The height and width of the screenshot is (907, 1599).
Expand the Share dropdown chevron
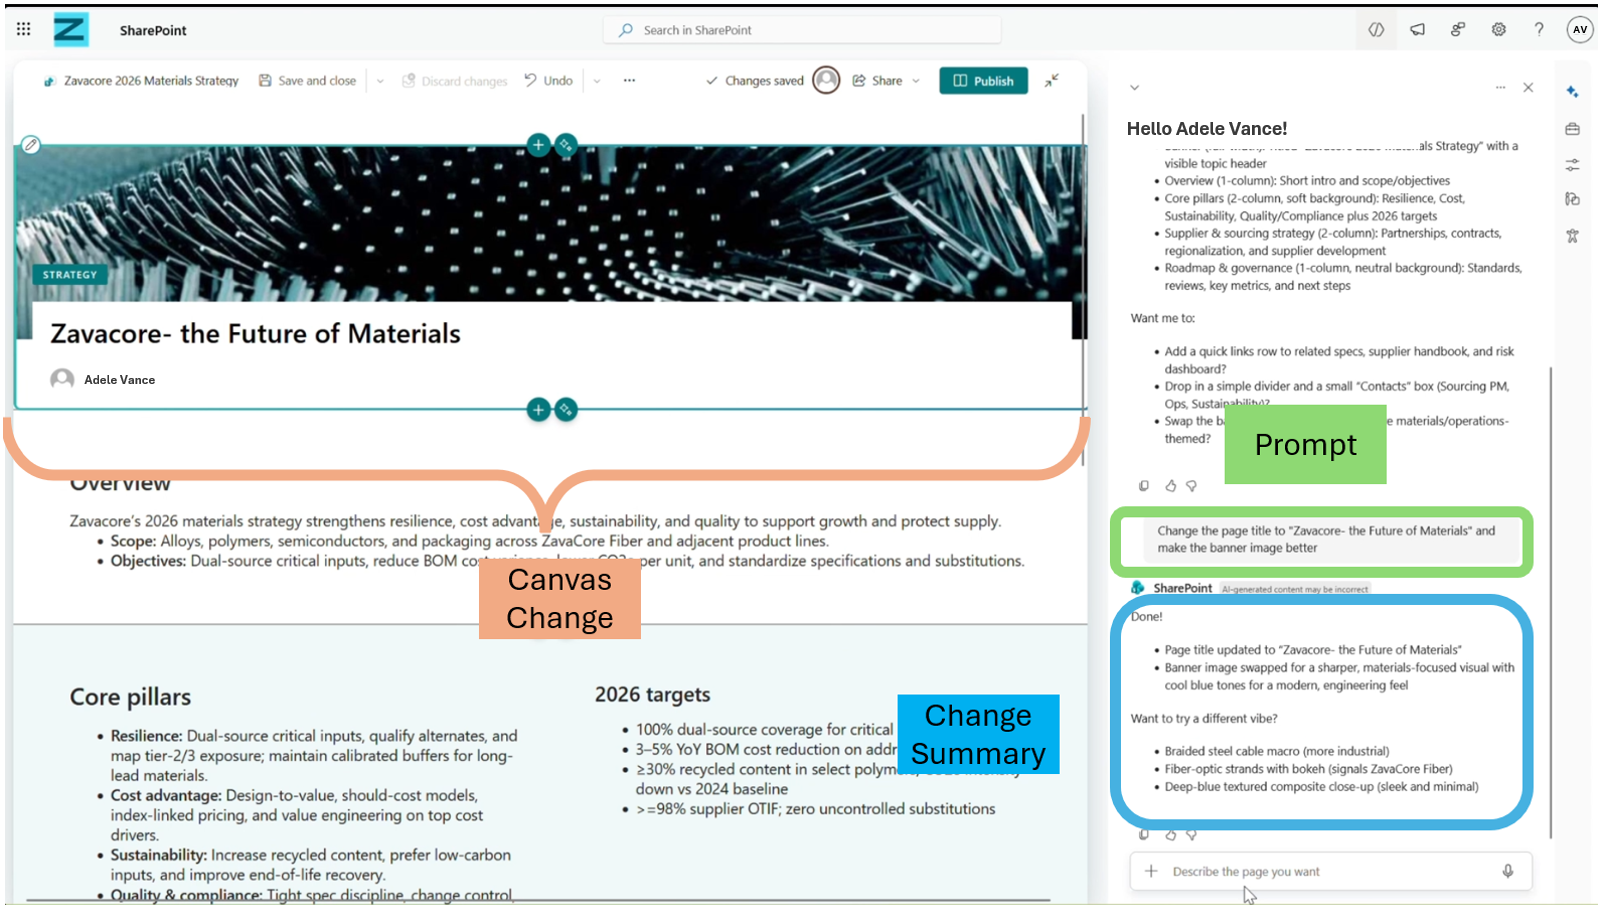pyautogui.click(x=916, y=81)
